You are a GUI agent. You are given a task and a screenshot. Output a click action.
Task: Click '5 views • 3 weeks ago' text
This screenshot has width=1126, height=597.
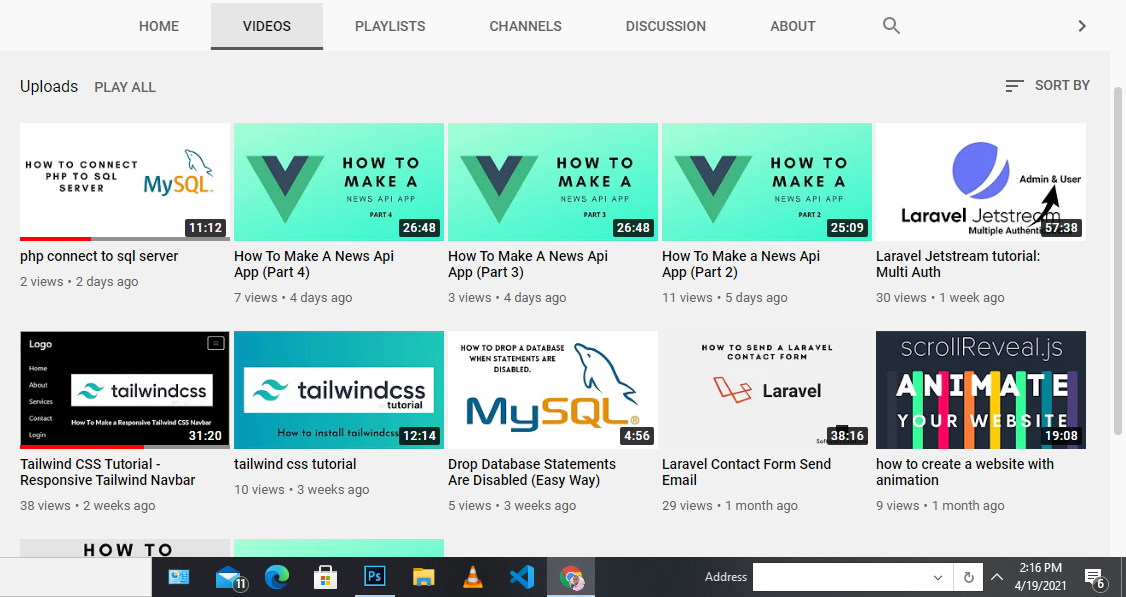tap(512, 506)
